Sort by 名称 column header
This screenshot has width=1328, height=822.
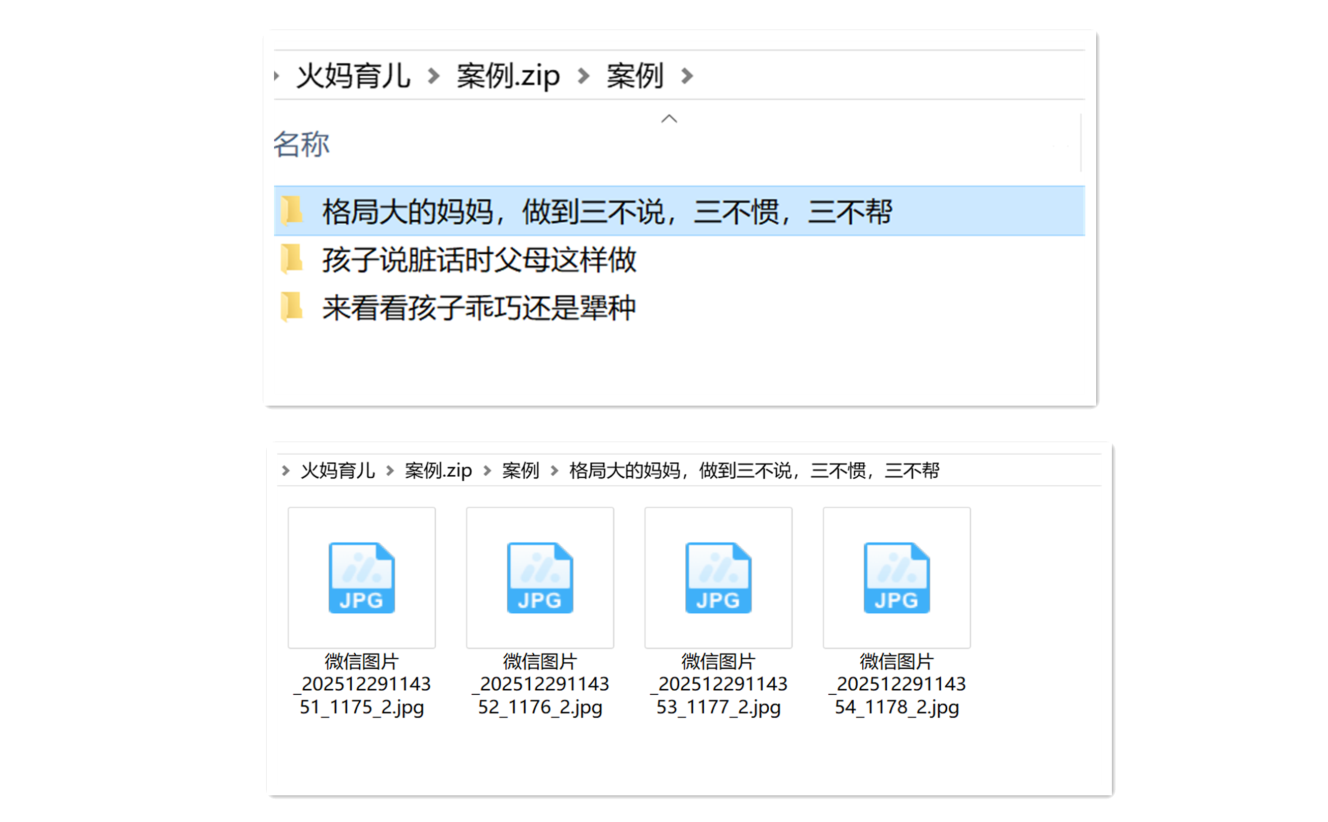point(301,144)
